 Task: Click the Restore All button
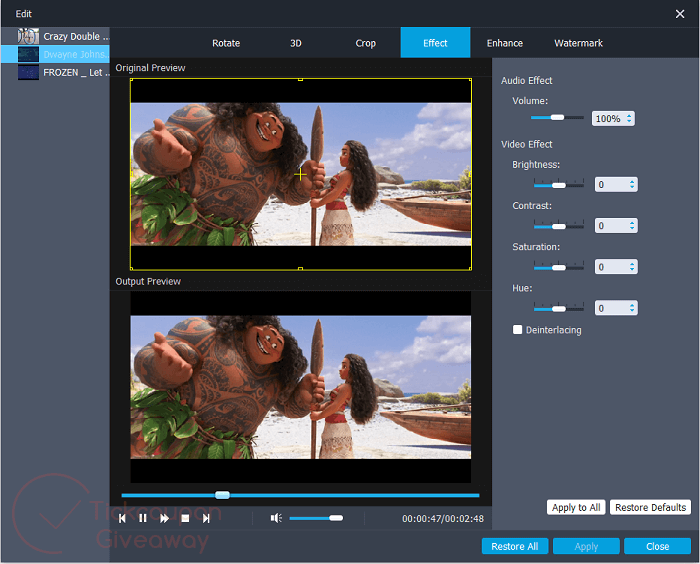pos(515,546)
